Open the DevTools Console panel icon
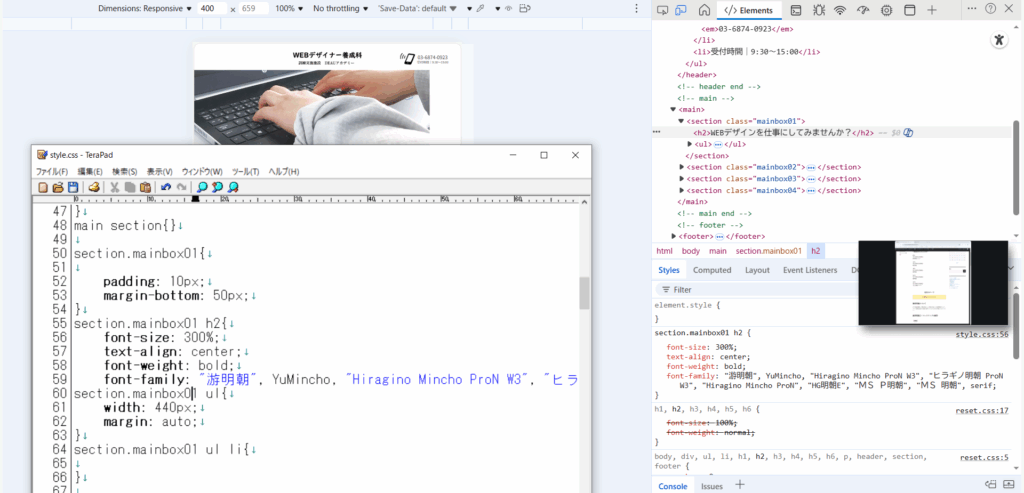The width and height of the screenshot is (1024, 493). (795, 10)
